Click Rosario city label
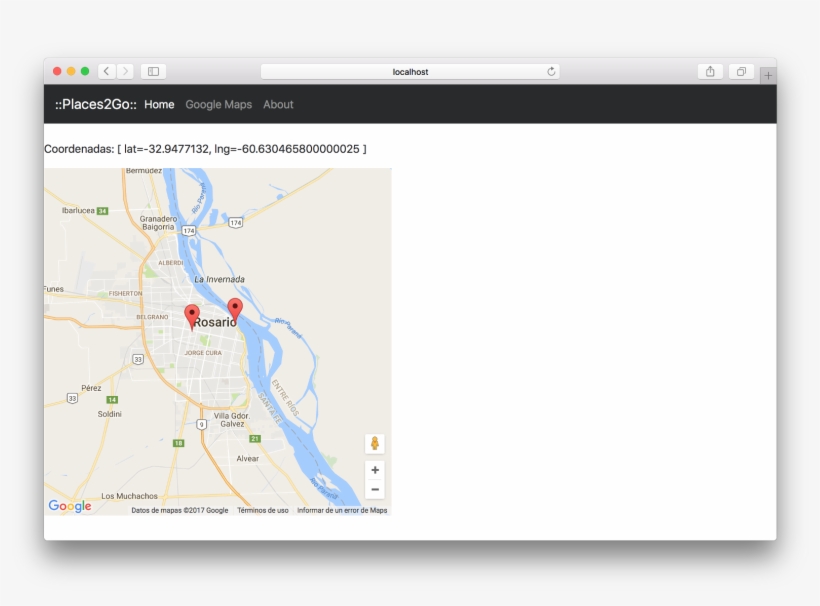The image size is (820, 606). click(x=215, y=322)
